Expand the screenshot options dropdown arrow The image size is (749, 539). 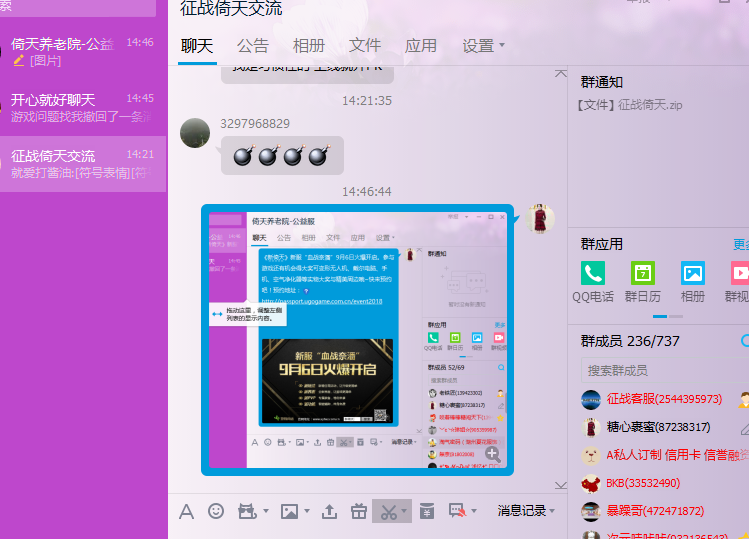(x=405, y=511)
